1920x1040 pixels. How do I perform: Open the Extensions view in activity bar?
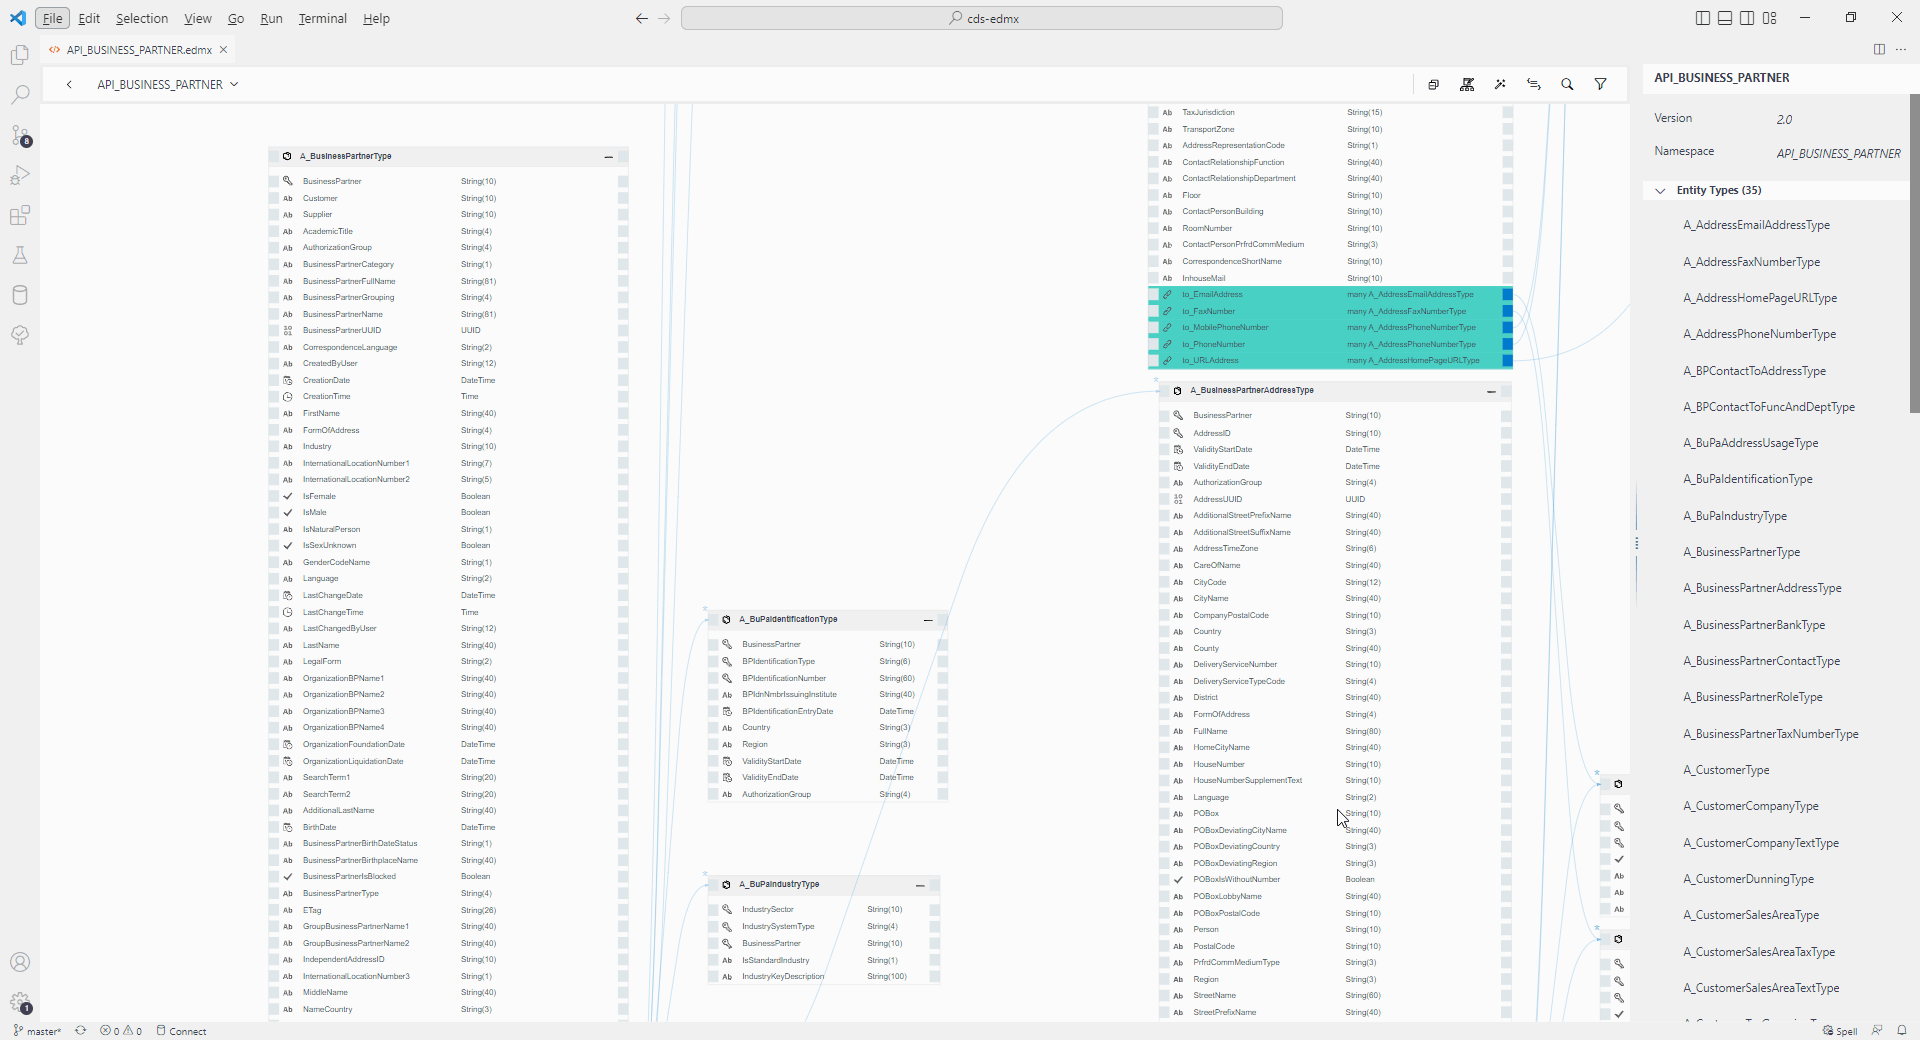coord(20,215)
